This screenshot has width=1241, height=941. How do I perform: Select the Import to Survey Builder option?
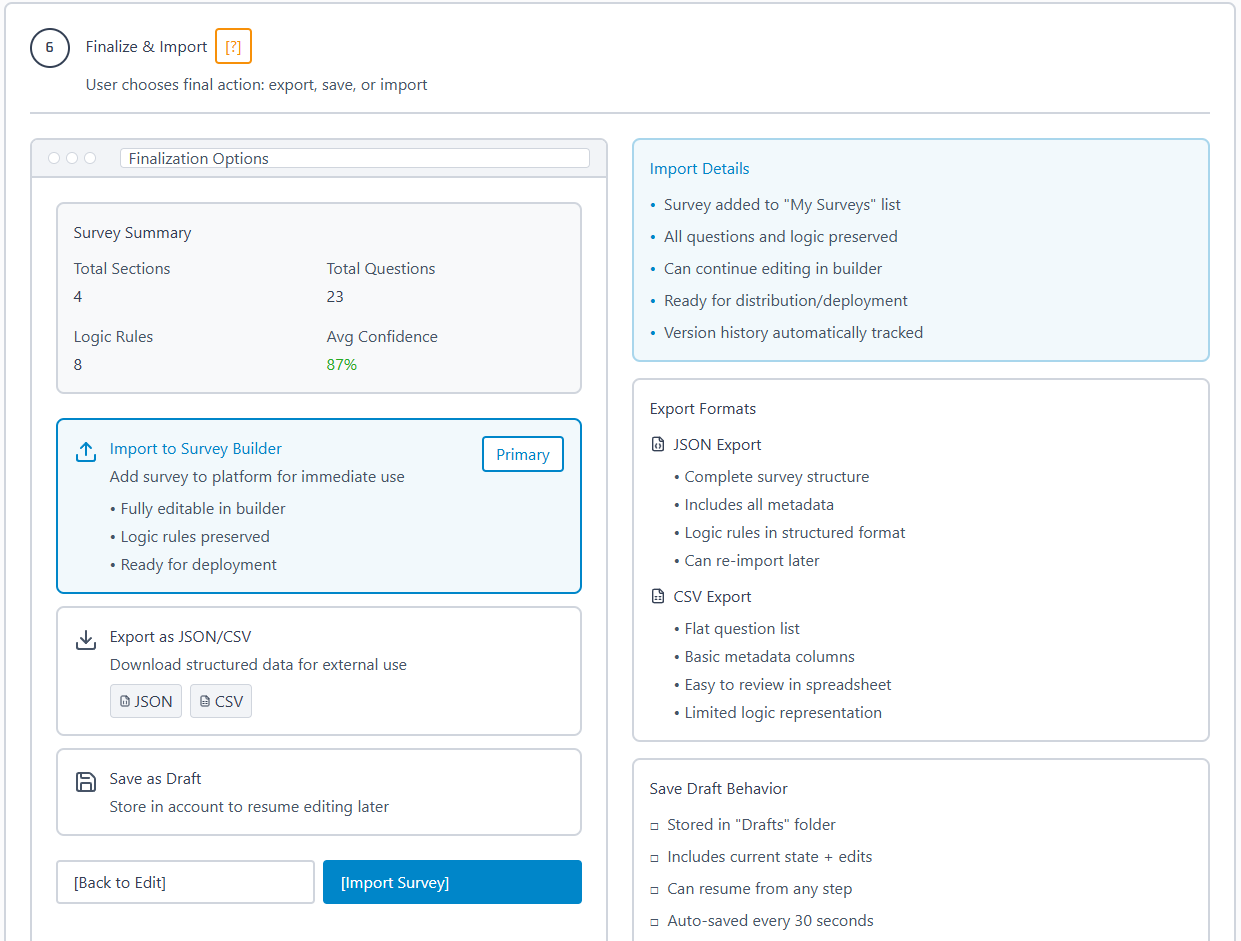[319, 506]
